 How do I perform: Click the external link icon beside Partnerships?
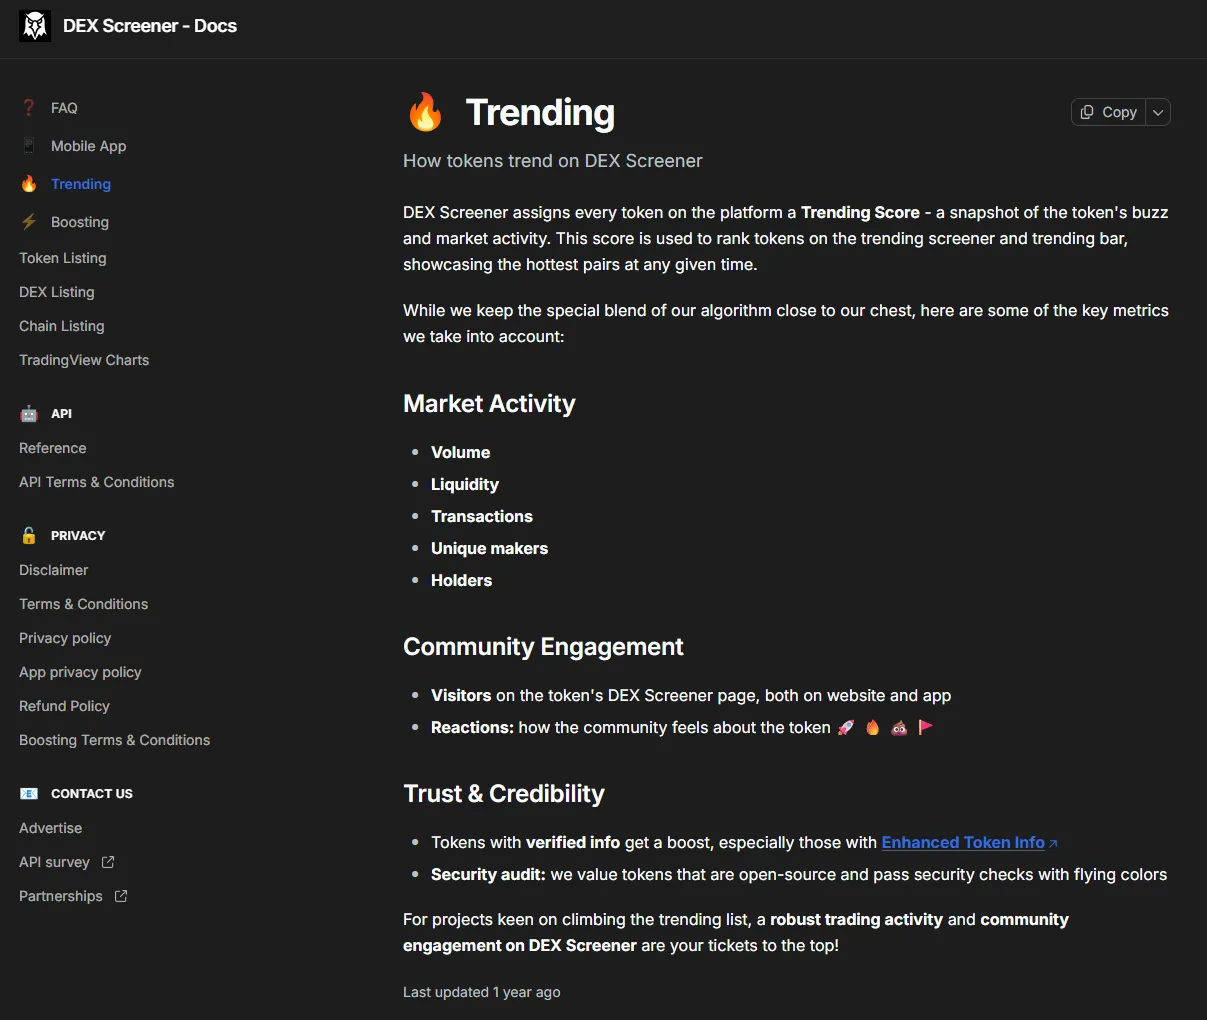pos(121,896)
